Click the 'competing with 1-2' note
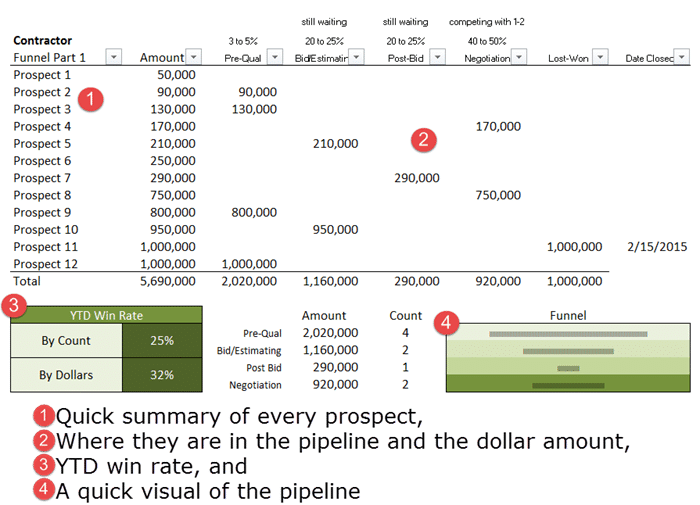 click(x=487, y=21)
